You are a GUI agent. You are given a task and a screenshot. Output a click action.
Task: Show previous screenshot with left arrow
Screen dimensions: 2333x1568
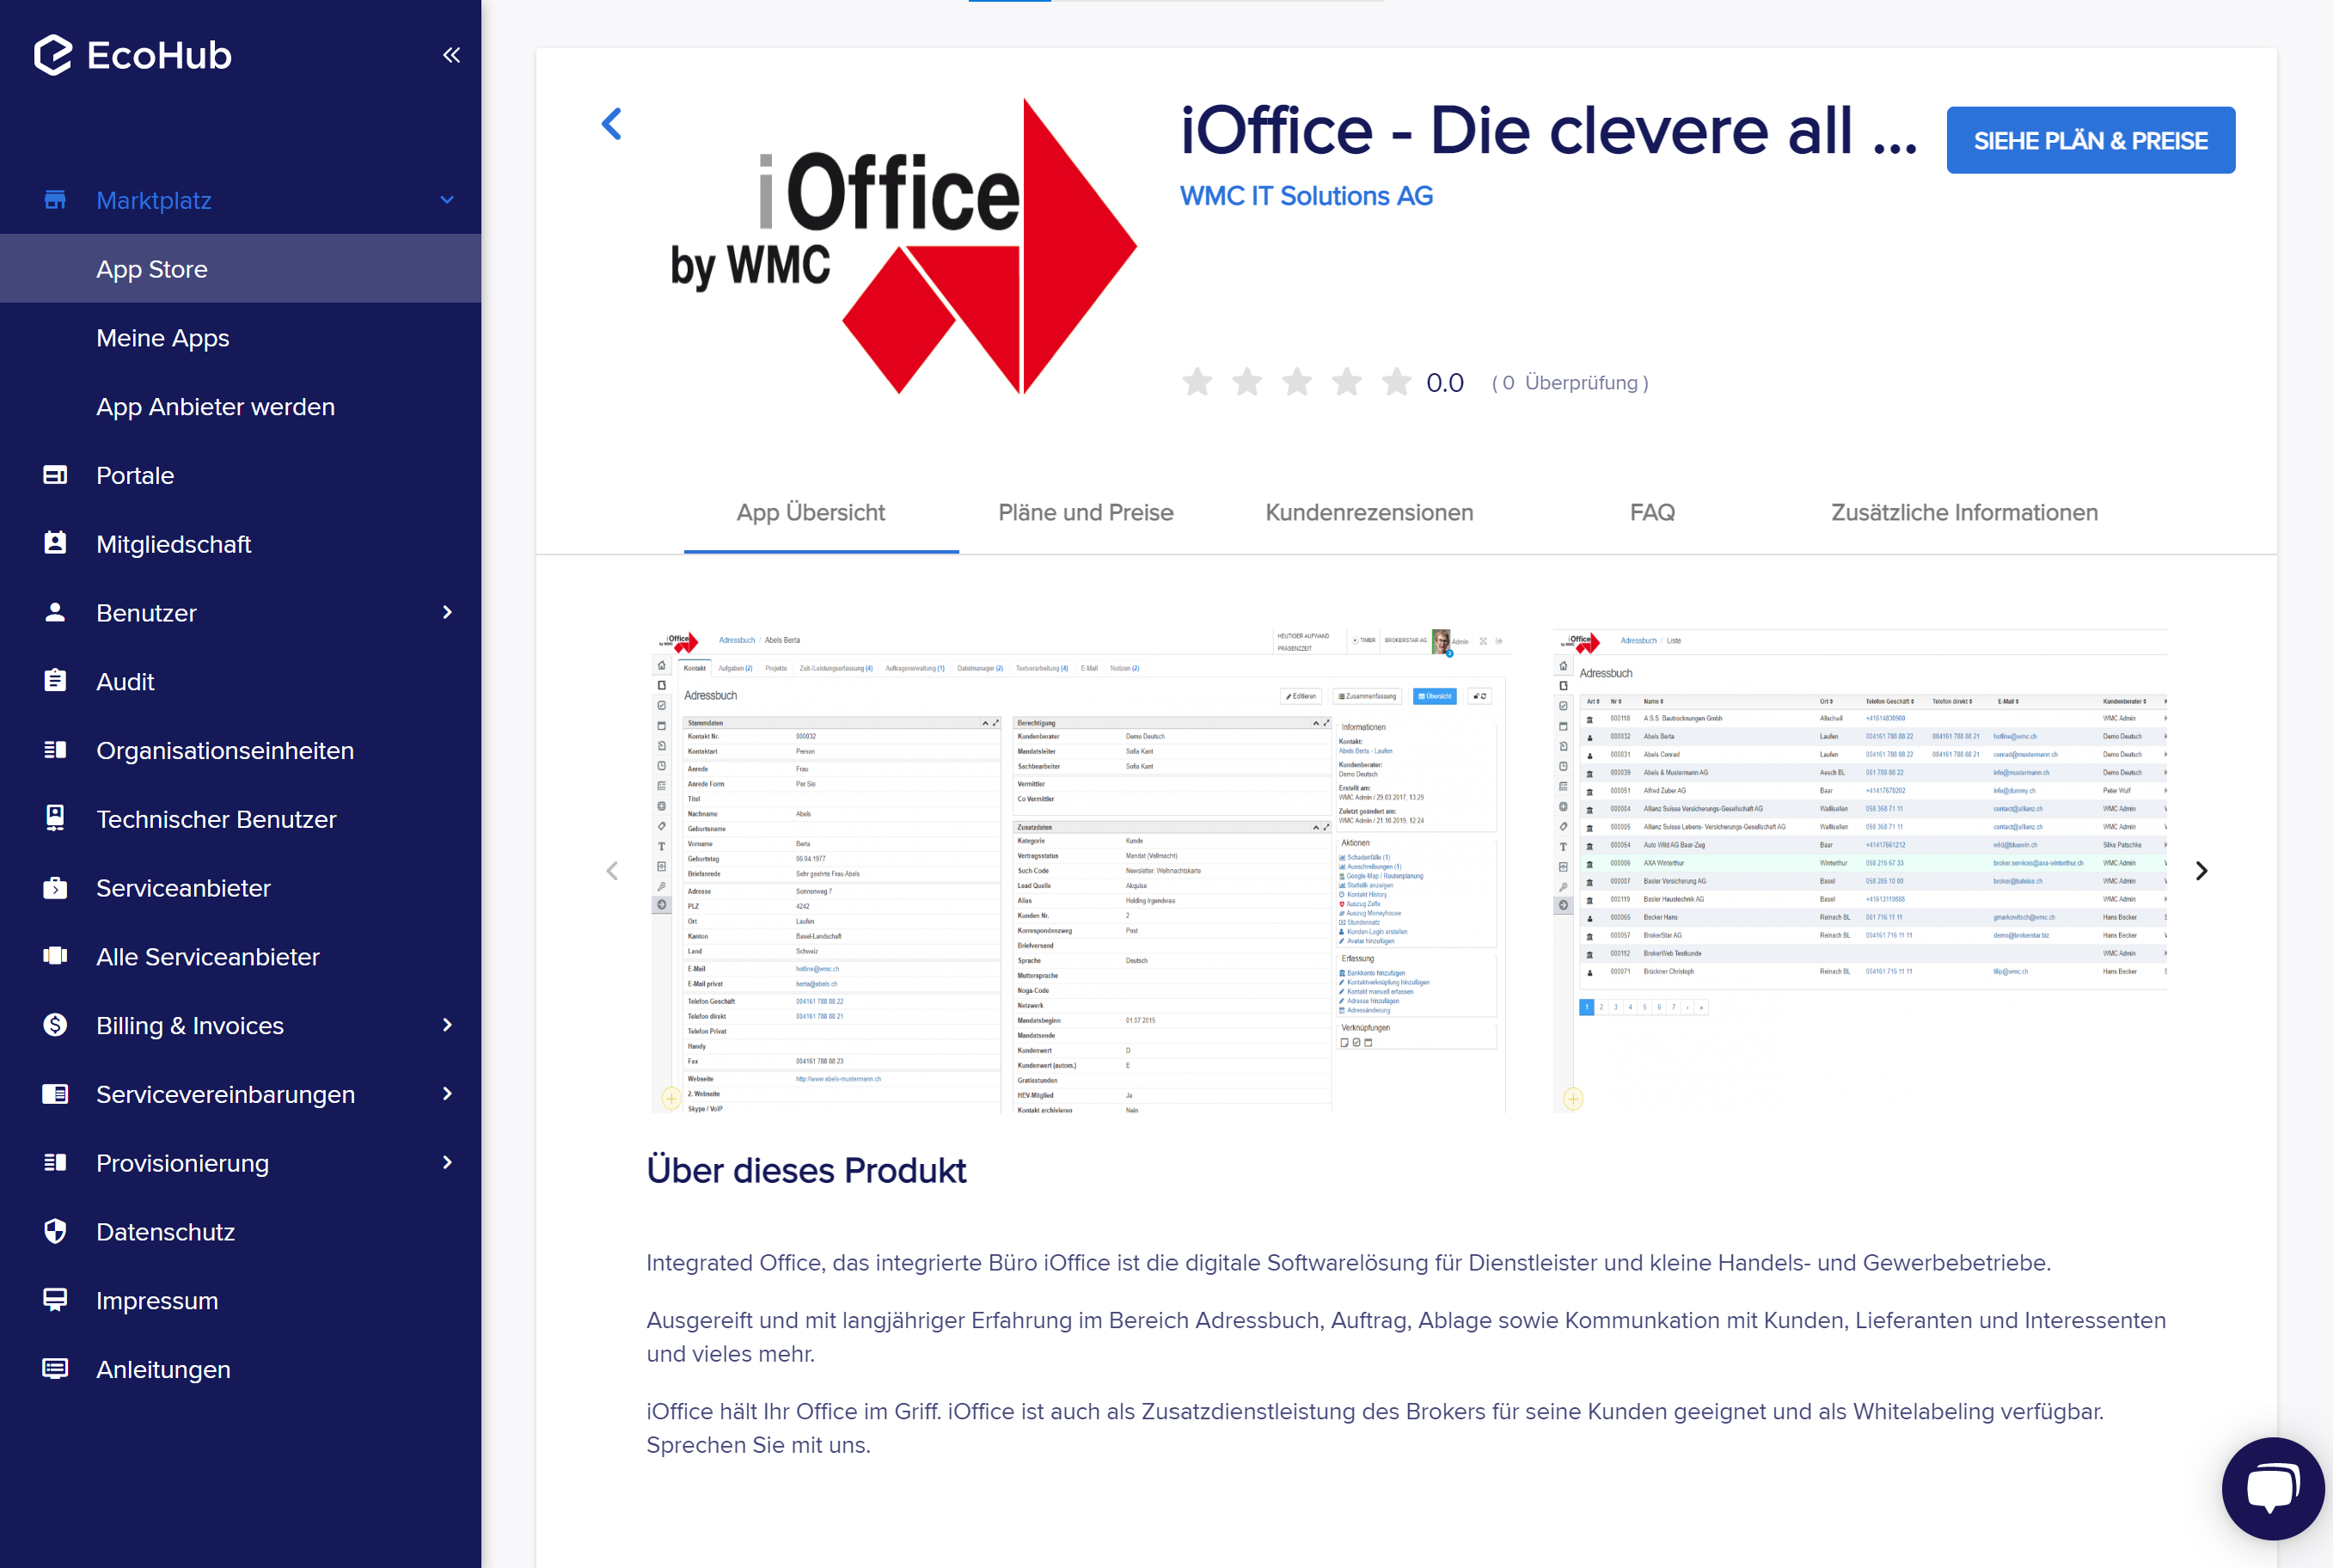(x=612, y=871)
